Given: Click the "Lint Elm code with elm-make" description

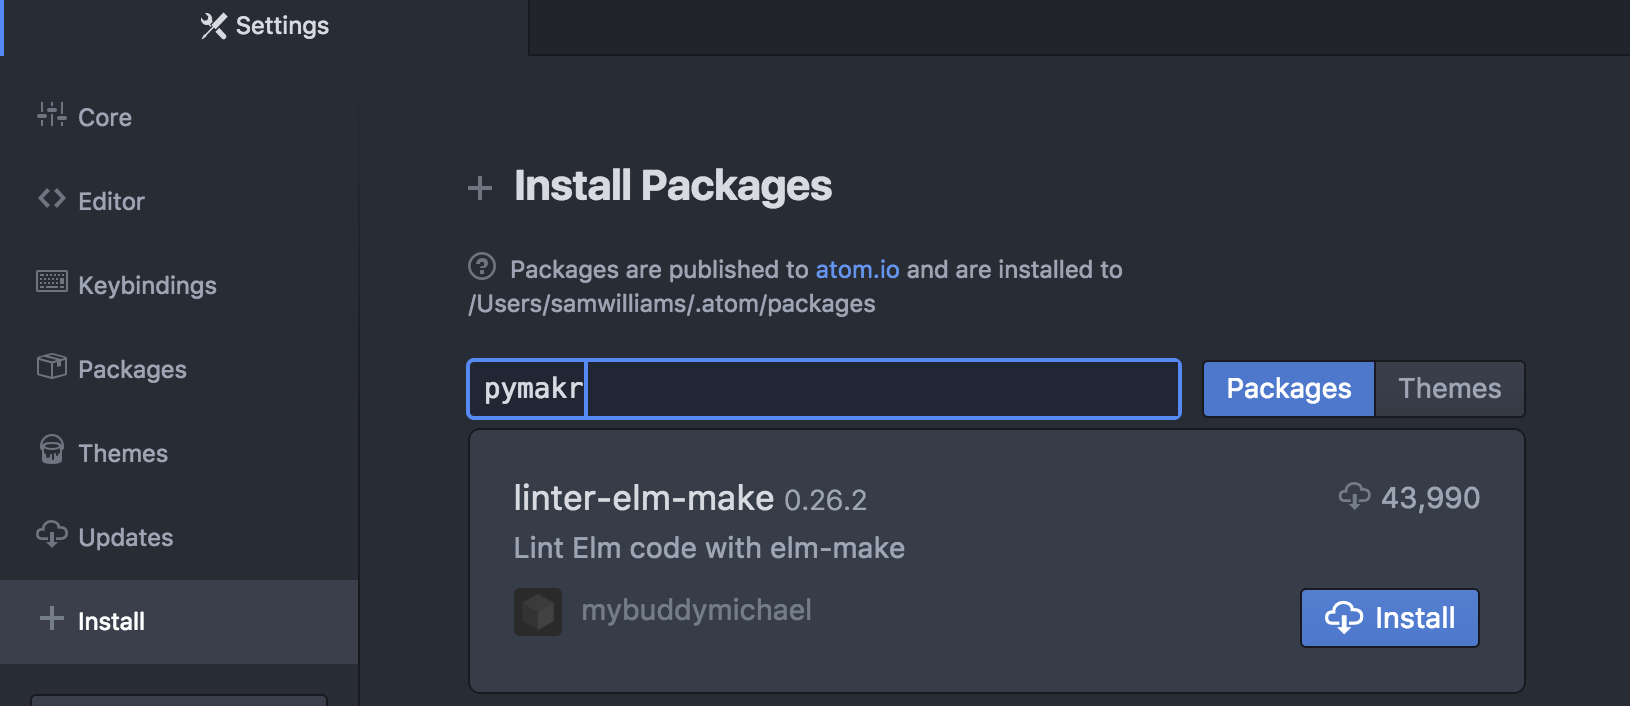Looking at the screenshot, I should (x=709, y=548).
